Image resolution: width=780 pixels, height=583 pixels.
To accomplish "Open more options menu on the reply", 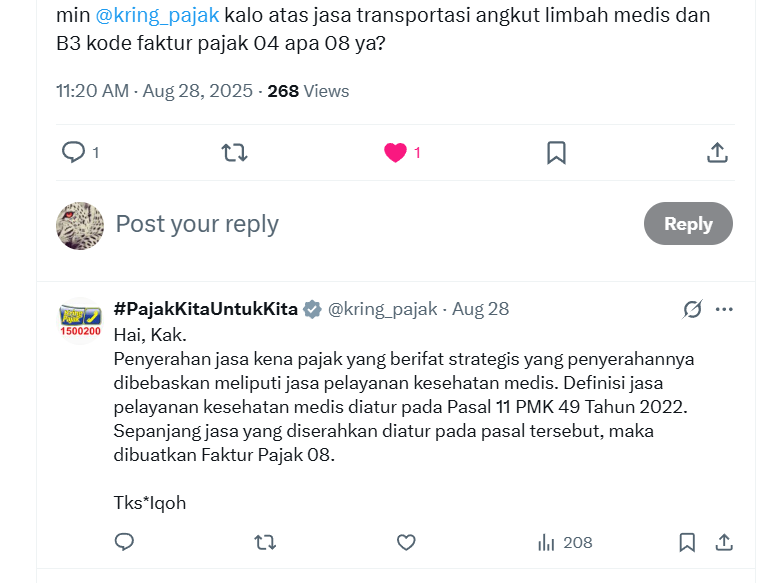I will [x=725, y=309].
